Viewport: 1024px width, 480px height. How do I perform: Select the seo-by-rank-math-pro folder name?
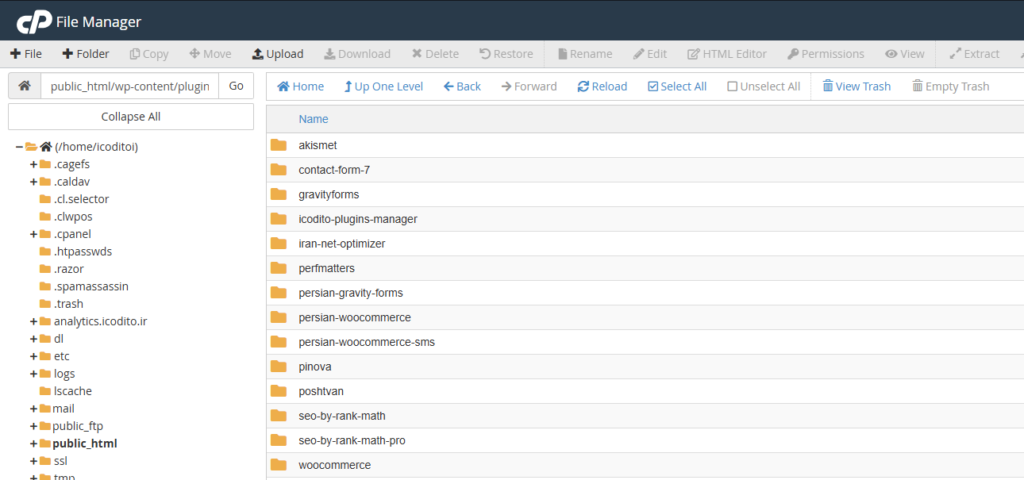pos(352,441)
